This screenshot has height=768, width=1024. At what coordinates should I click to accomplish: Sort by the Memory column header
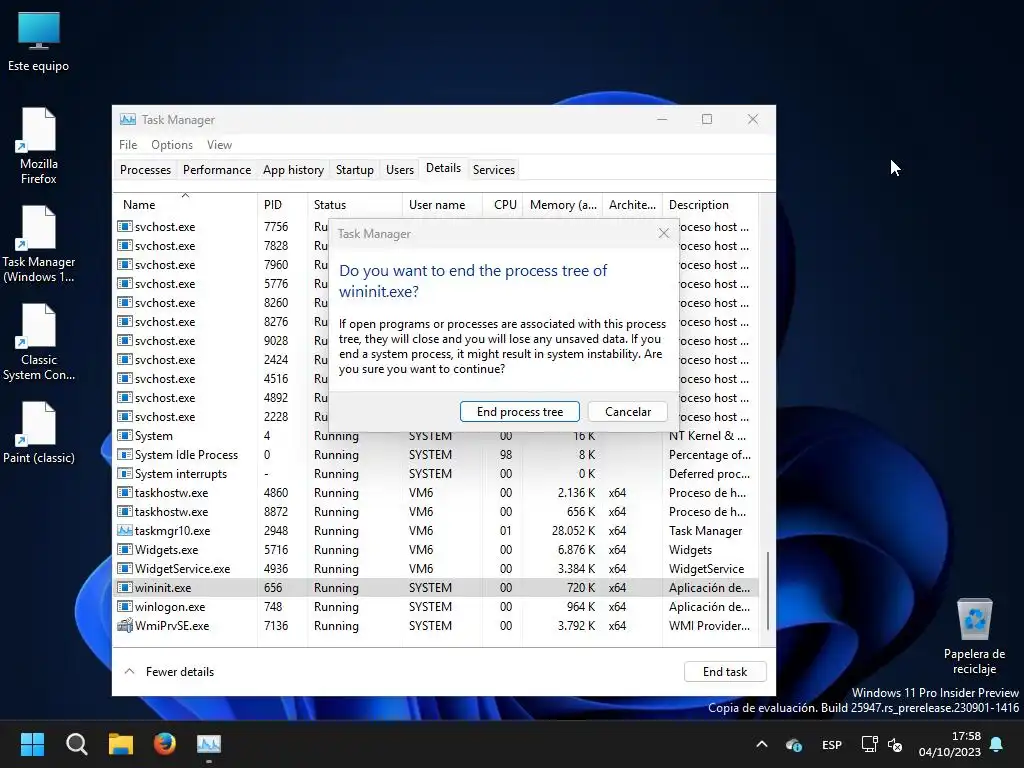(562, 204)
